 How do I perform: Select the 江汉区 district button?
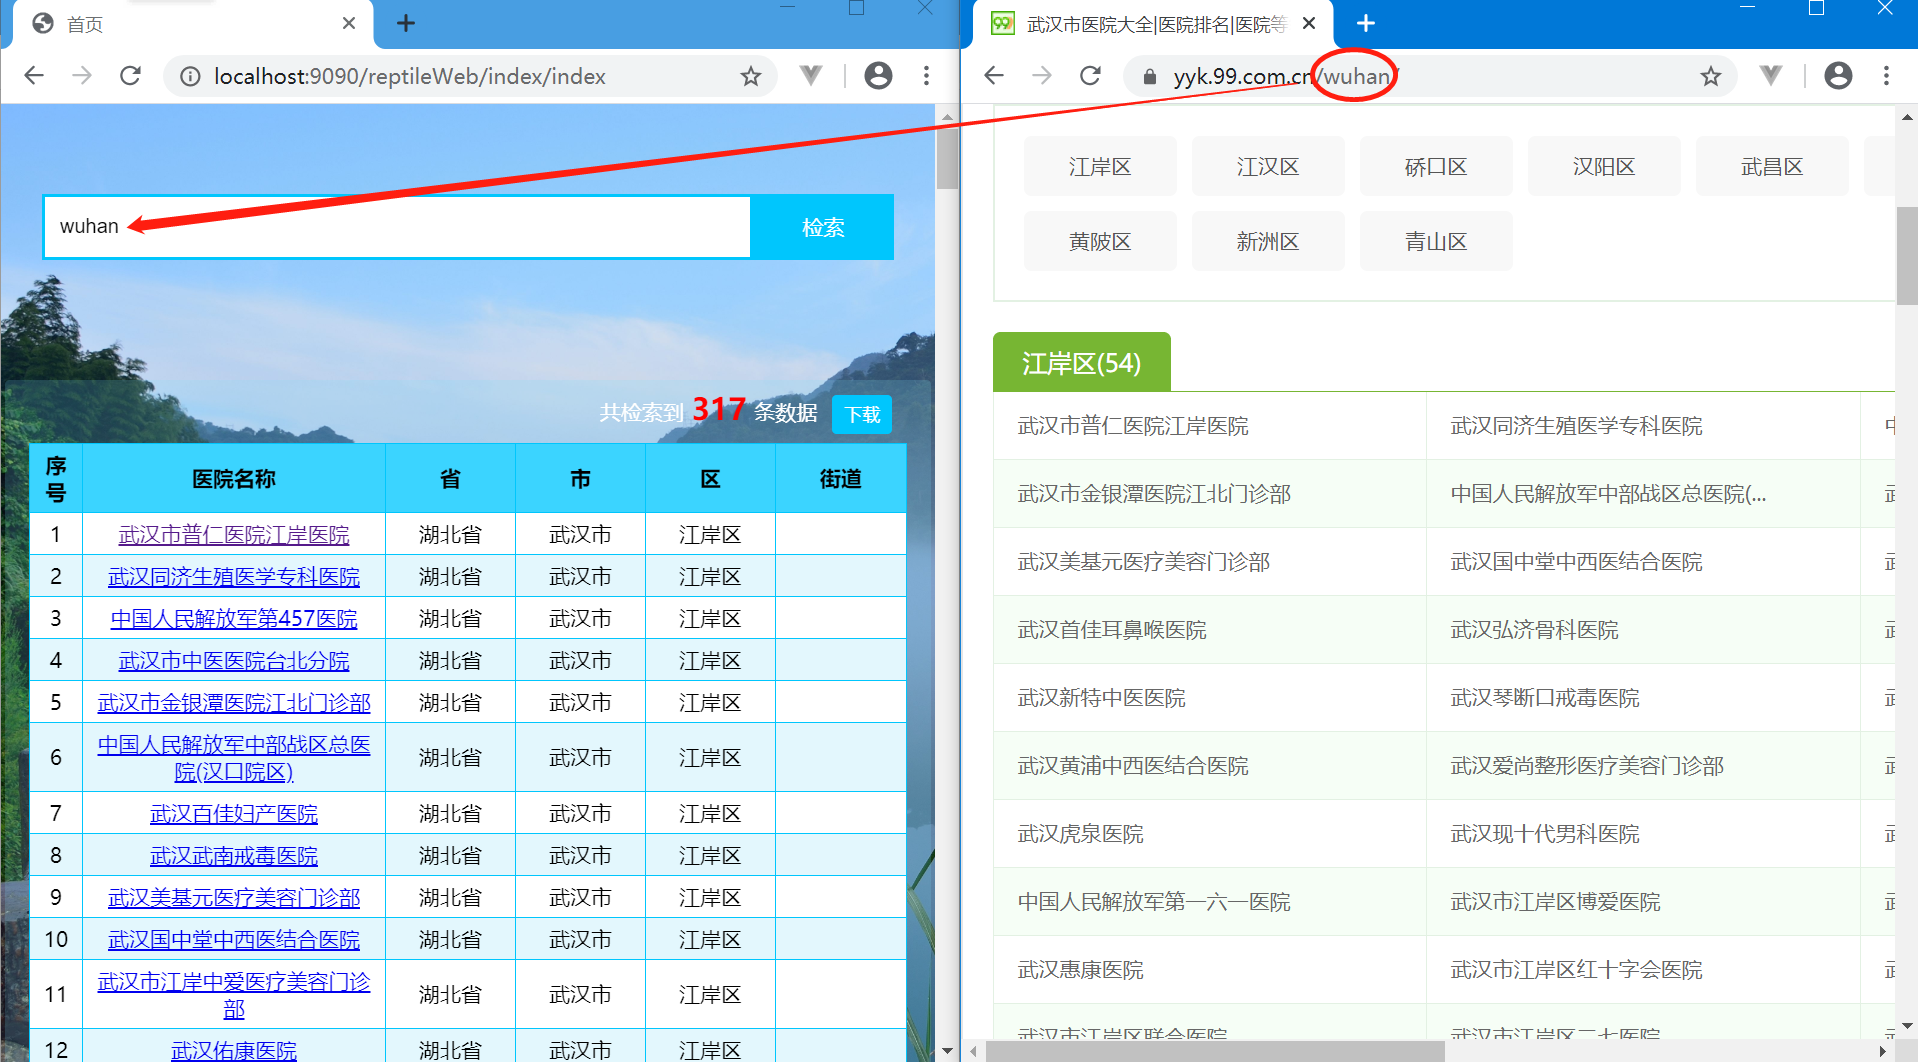pos(1268,167)
